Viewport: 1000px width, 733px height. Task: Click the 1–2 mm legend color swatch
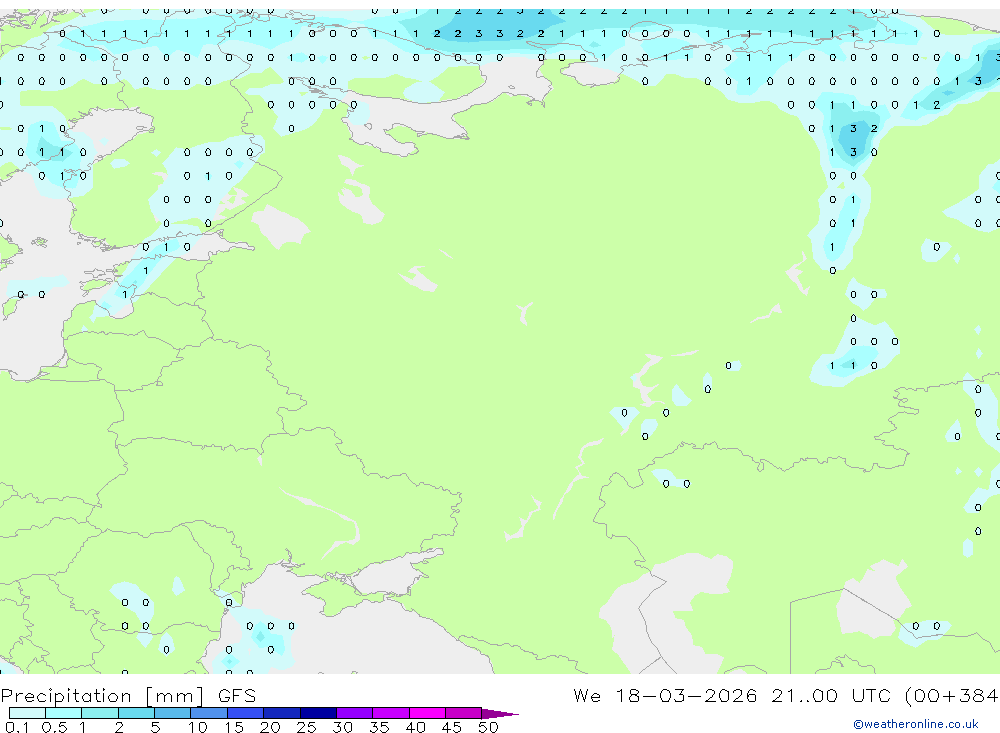[x=100, y=713]
